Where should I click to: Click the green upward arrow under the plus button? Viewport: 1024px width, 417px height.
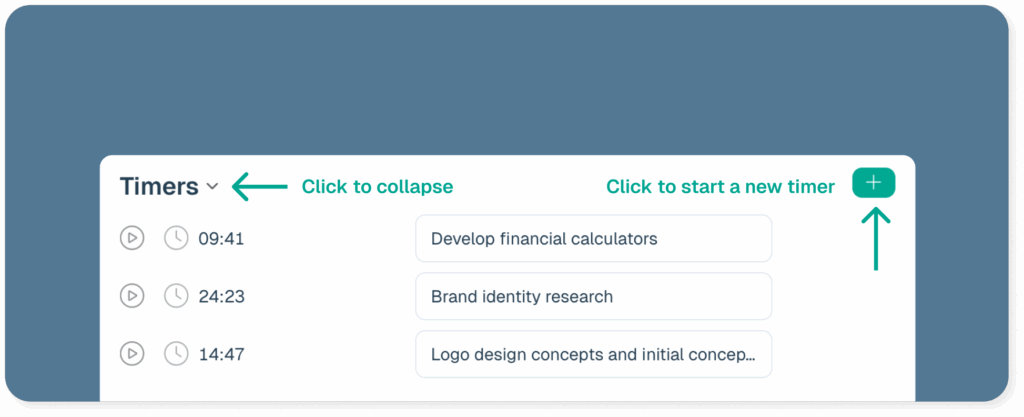(876, 239)
